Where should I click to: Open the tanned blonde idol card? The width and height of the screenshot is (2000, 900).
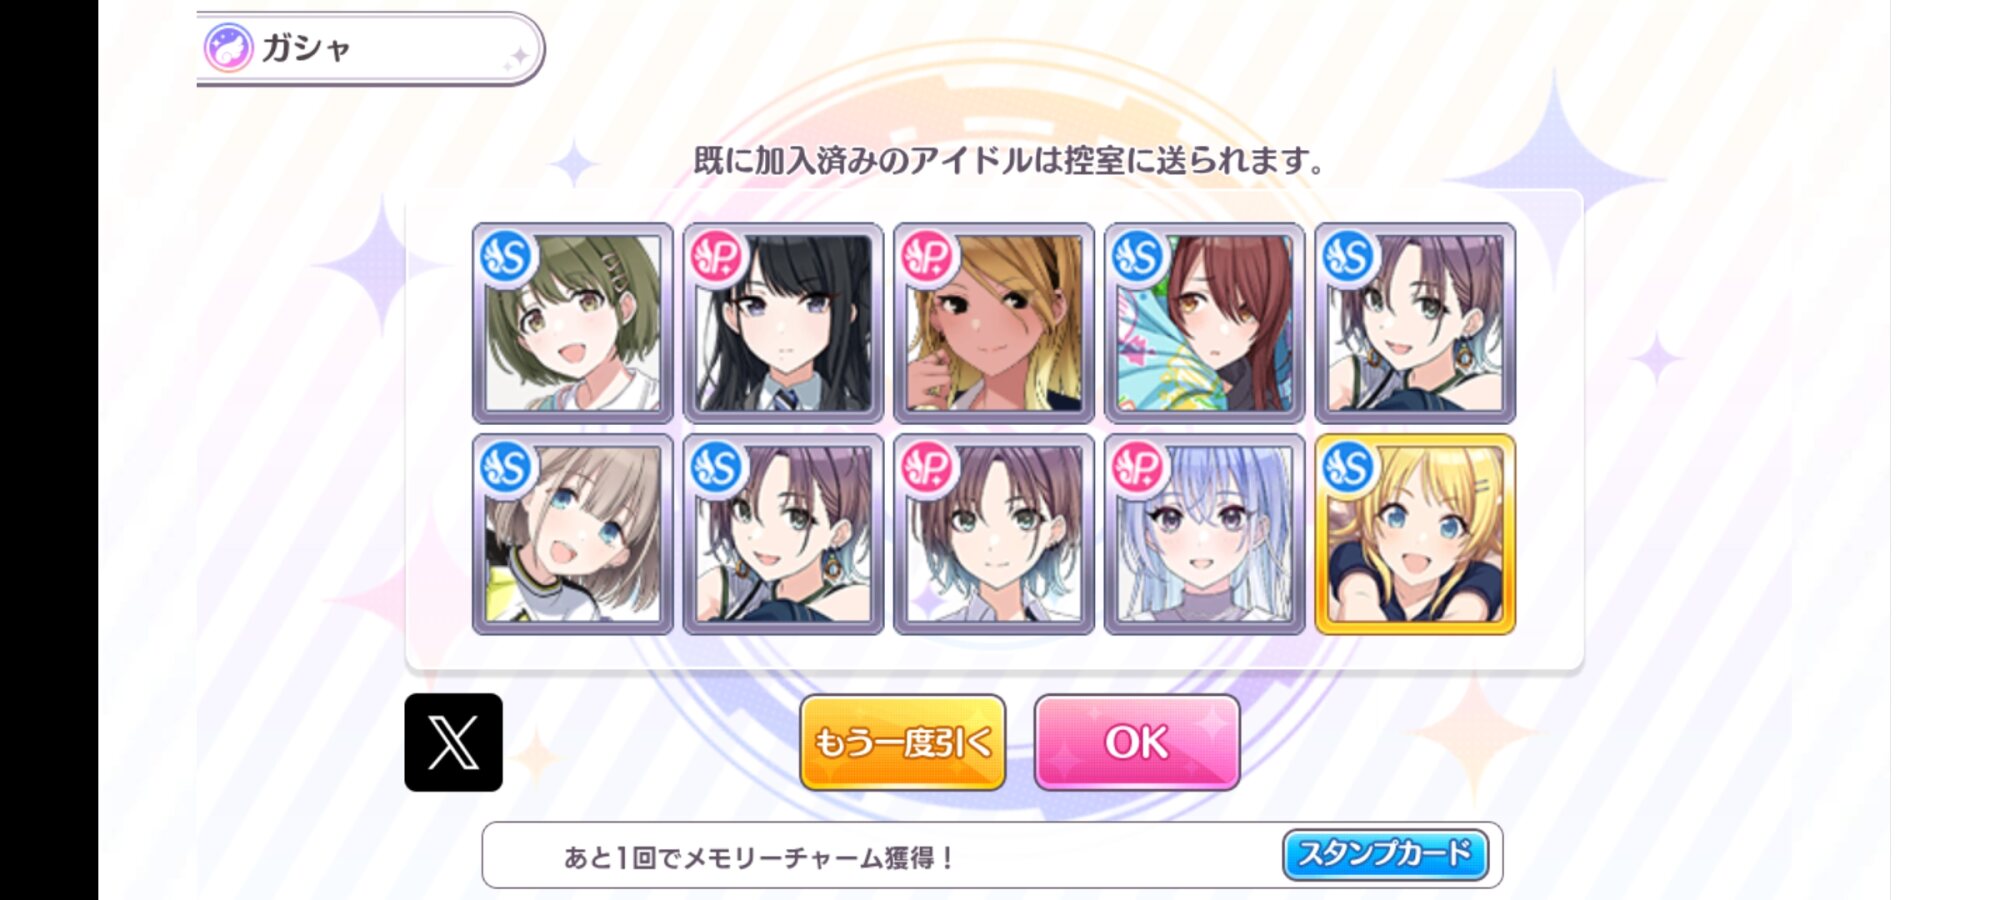[994, 323]
